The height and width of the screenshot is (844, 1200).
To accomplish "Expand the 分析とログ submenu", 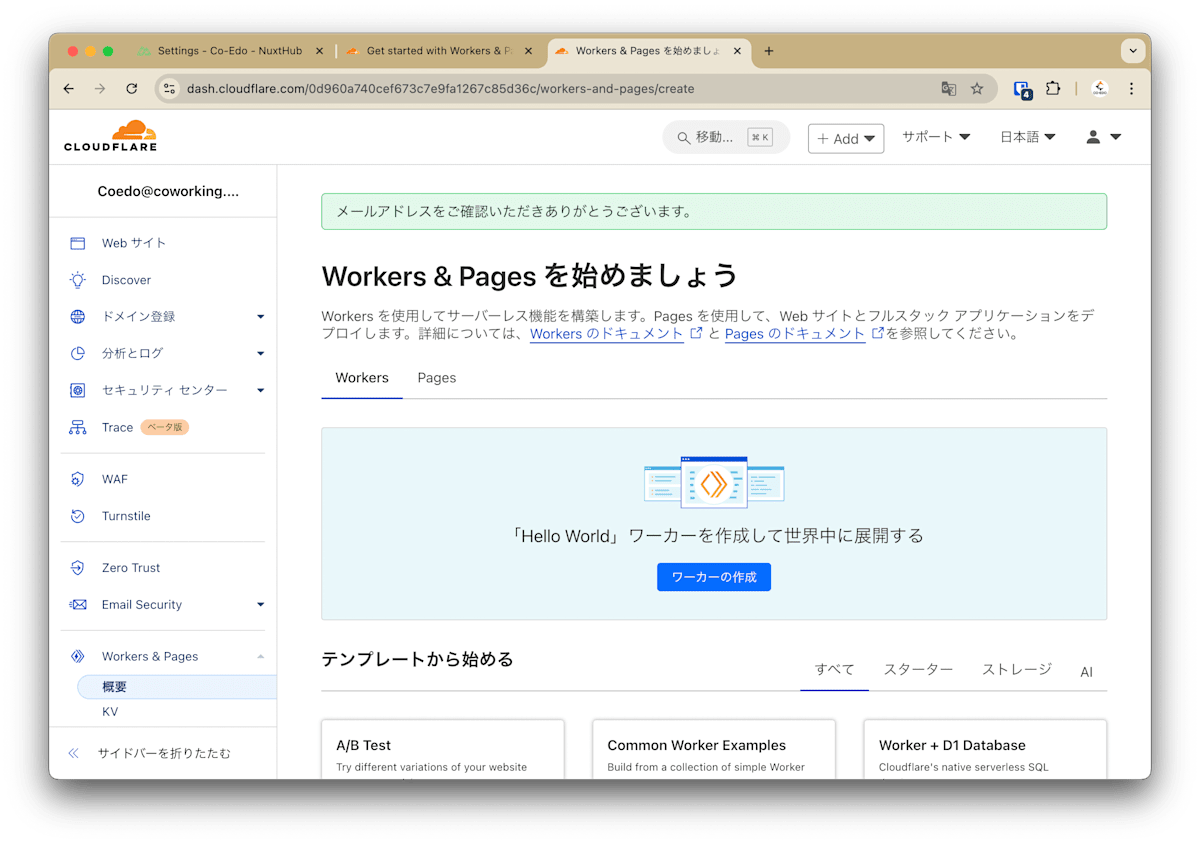I will (x=260, y=353).
